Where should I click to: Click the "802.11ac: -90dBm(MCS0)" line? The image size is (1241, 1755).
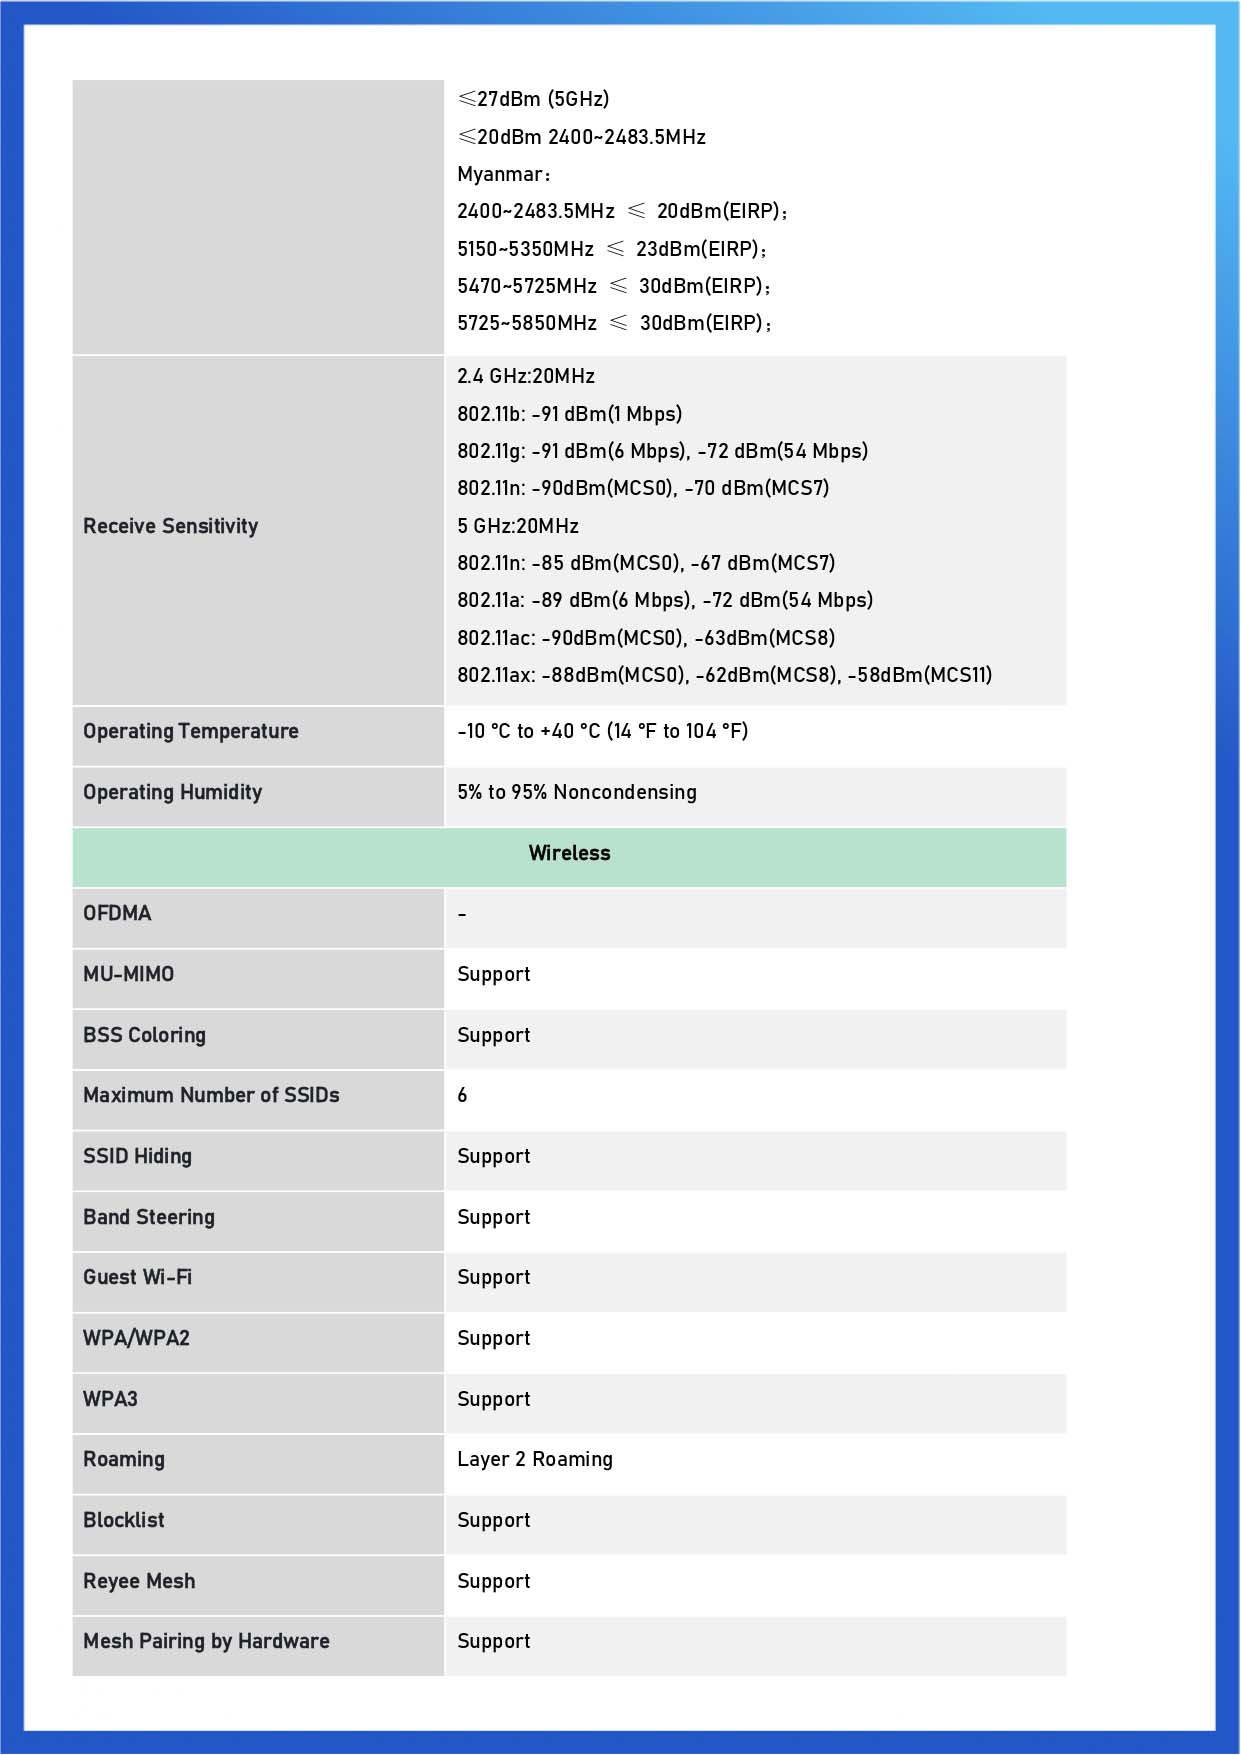(646, 638)
